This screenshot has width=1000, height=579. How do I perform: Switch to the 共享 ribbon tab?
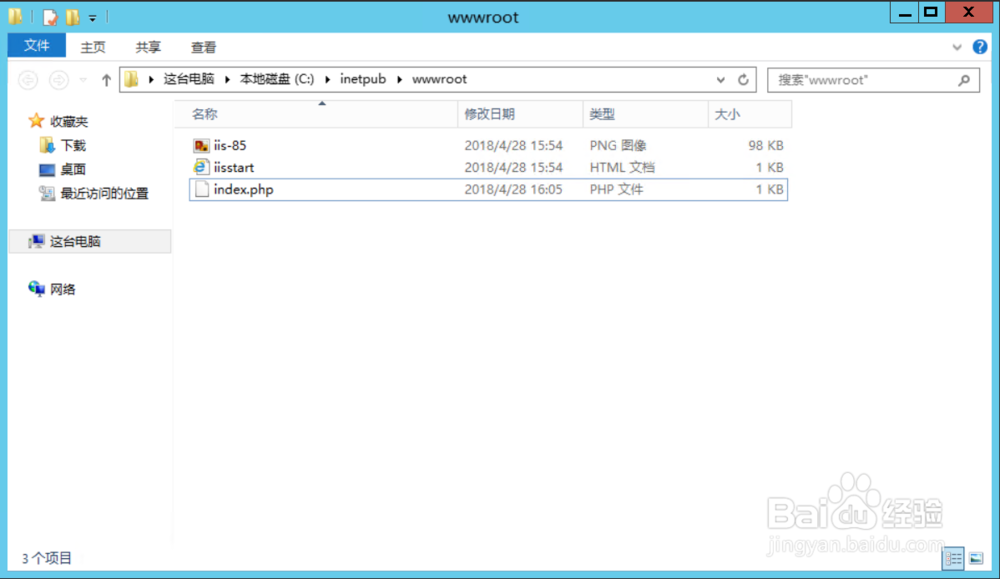148,47
